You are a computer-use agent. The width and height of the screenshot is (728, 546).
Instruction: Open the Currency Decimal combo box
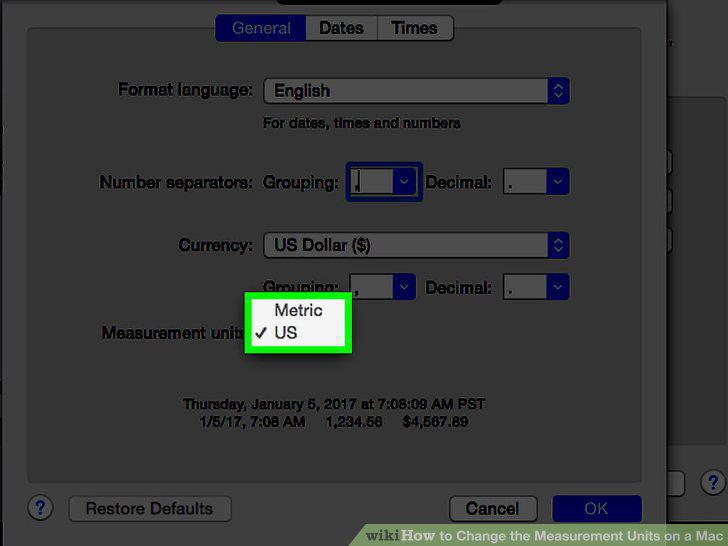(x=557, y=286)
